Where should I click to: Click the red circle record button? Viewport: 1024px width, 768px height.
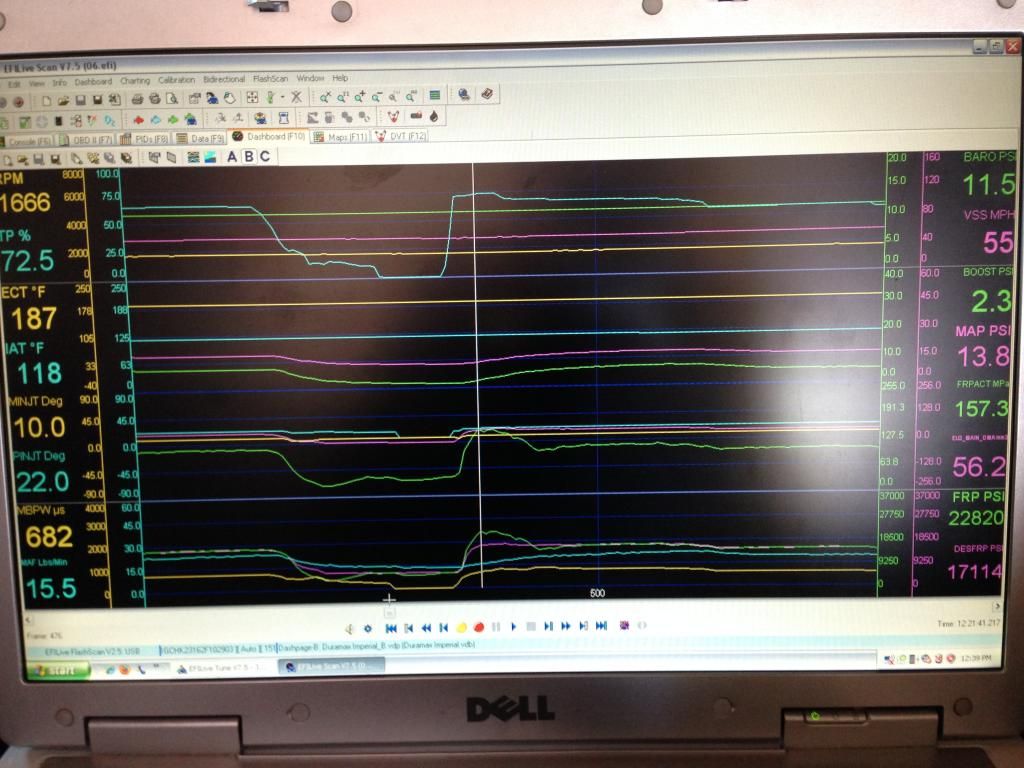coord(479,627)
